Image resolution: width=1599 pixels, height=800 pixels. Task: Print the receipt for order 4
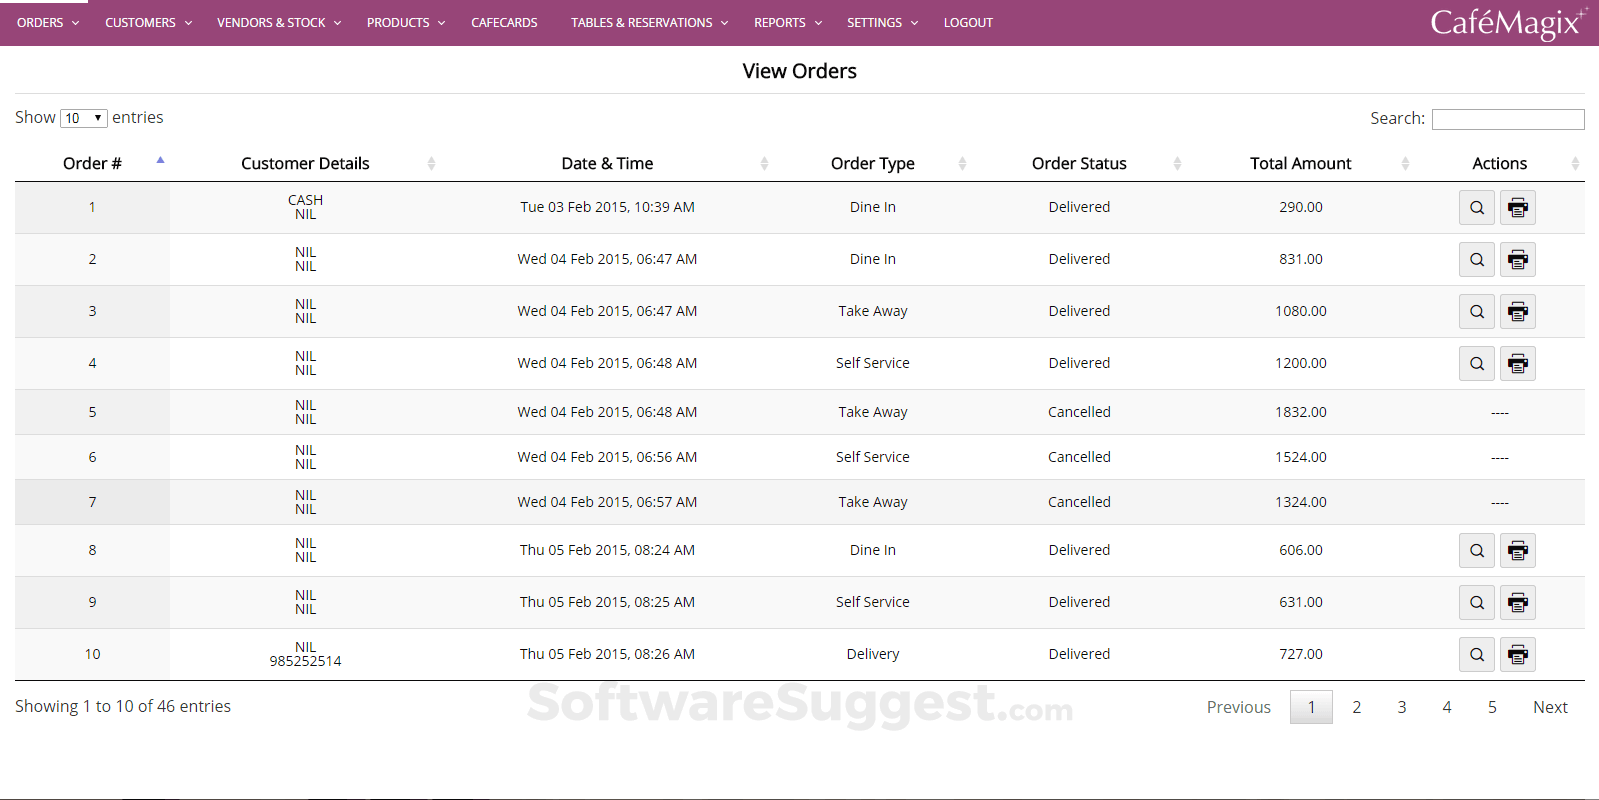click(1517, 364)
